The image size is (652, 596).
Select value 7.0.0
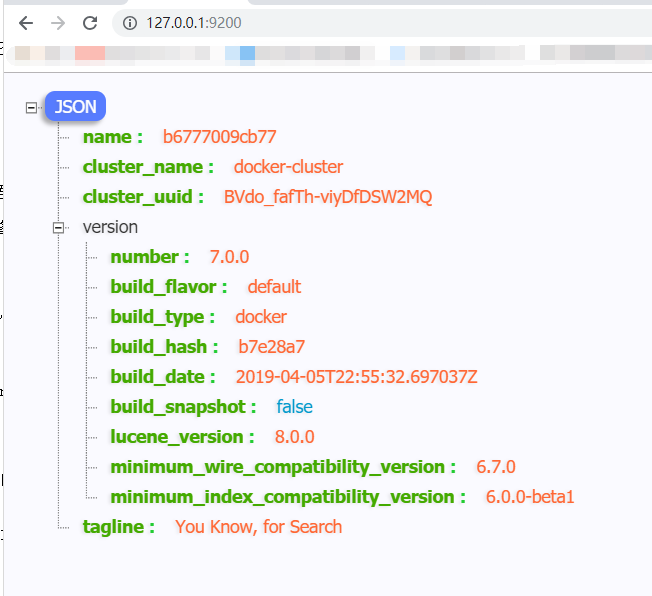point(229,257)
